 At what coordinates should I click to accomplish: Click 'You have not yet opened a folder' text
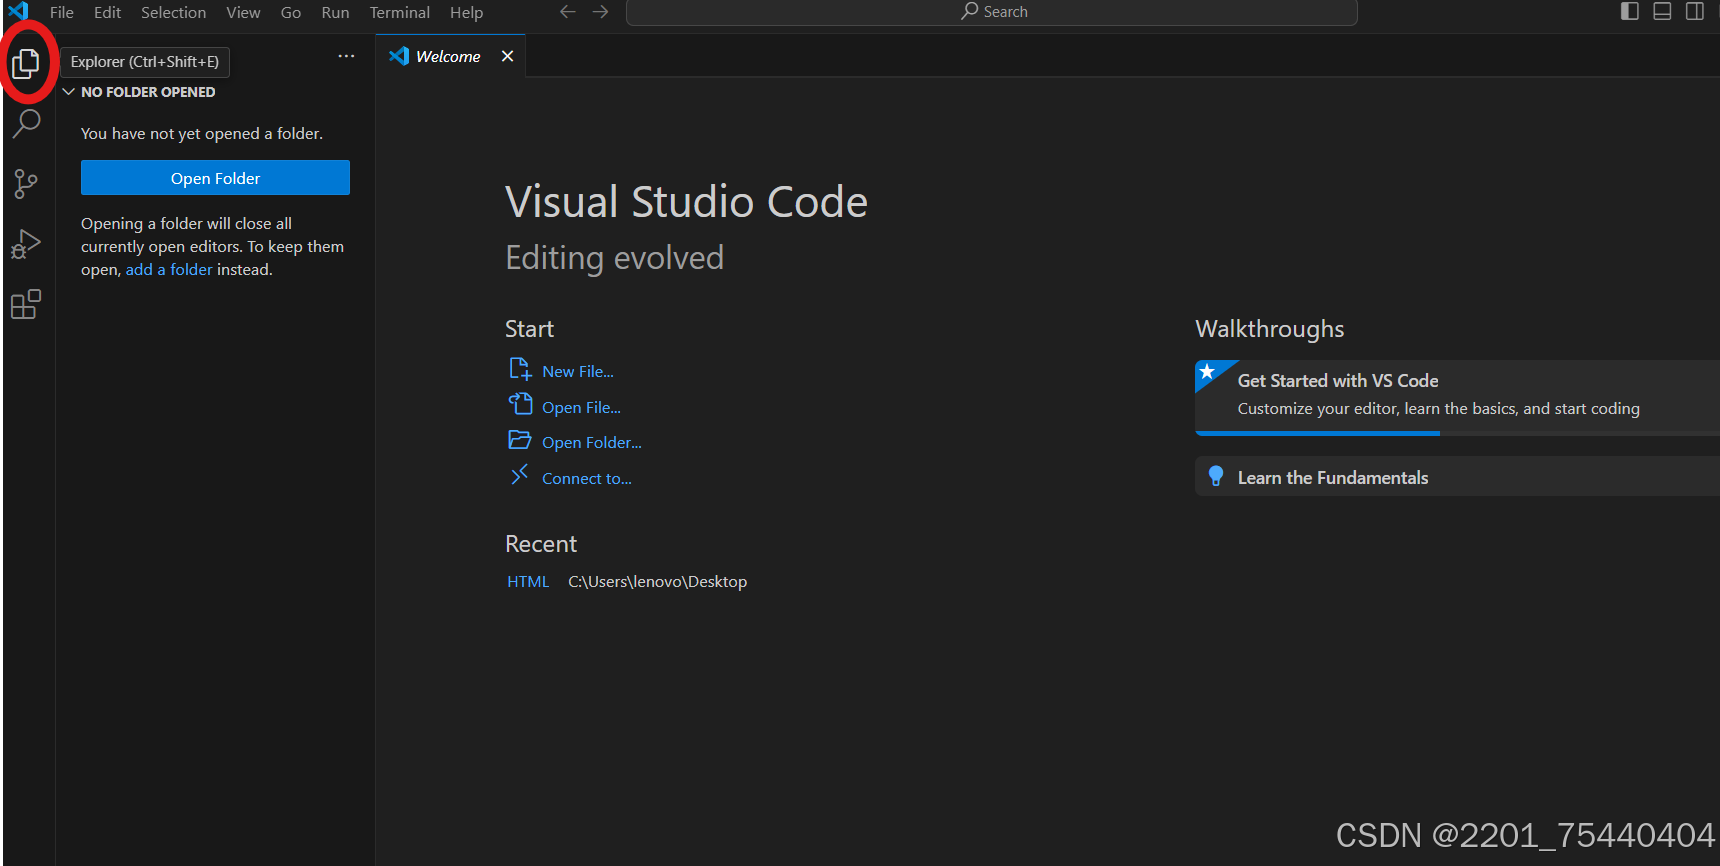(x=202, y=133)
